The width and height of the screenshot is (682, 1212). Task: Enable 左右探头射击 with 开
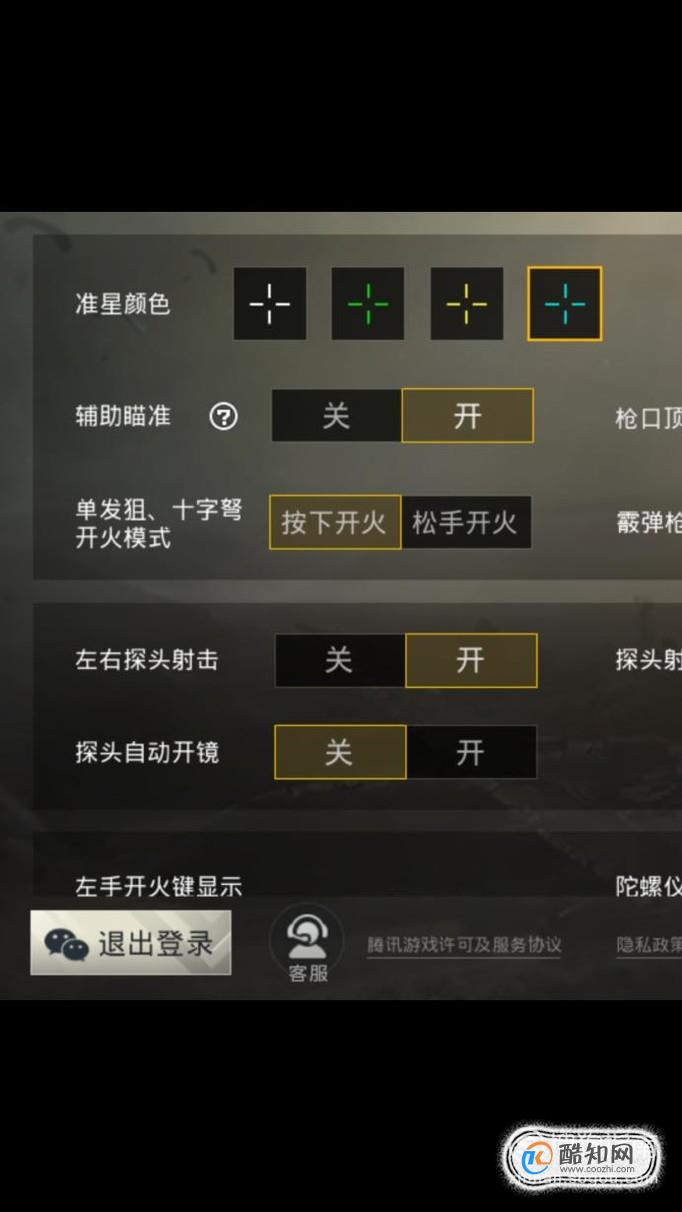point(471,660)
